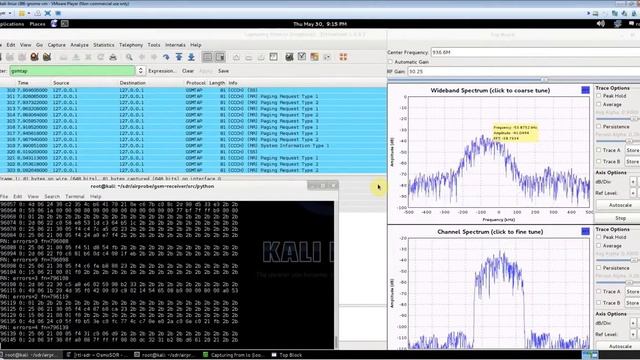Stop the running capture in Wireshark toolbar
The width and height of the screenshot is (640, 360).
pyautogui.click(x=34, y=57)
